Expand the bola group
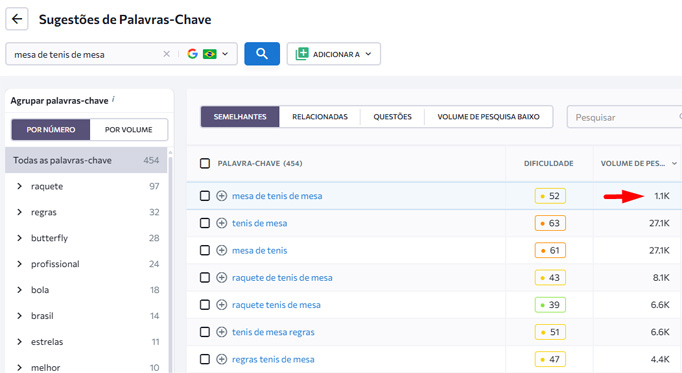 (19, 290)
